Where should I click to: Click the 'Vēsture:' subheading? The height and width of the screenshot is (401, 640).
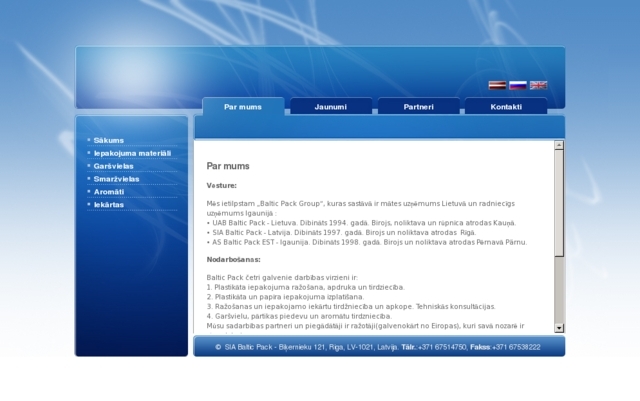[222, 185]
